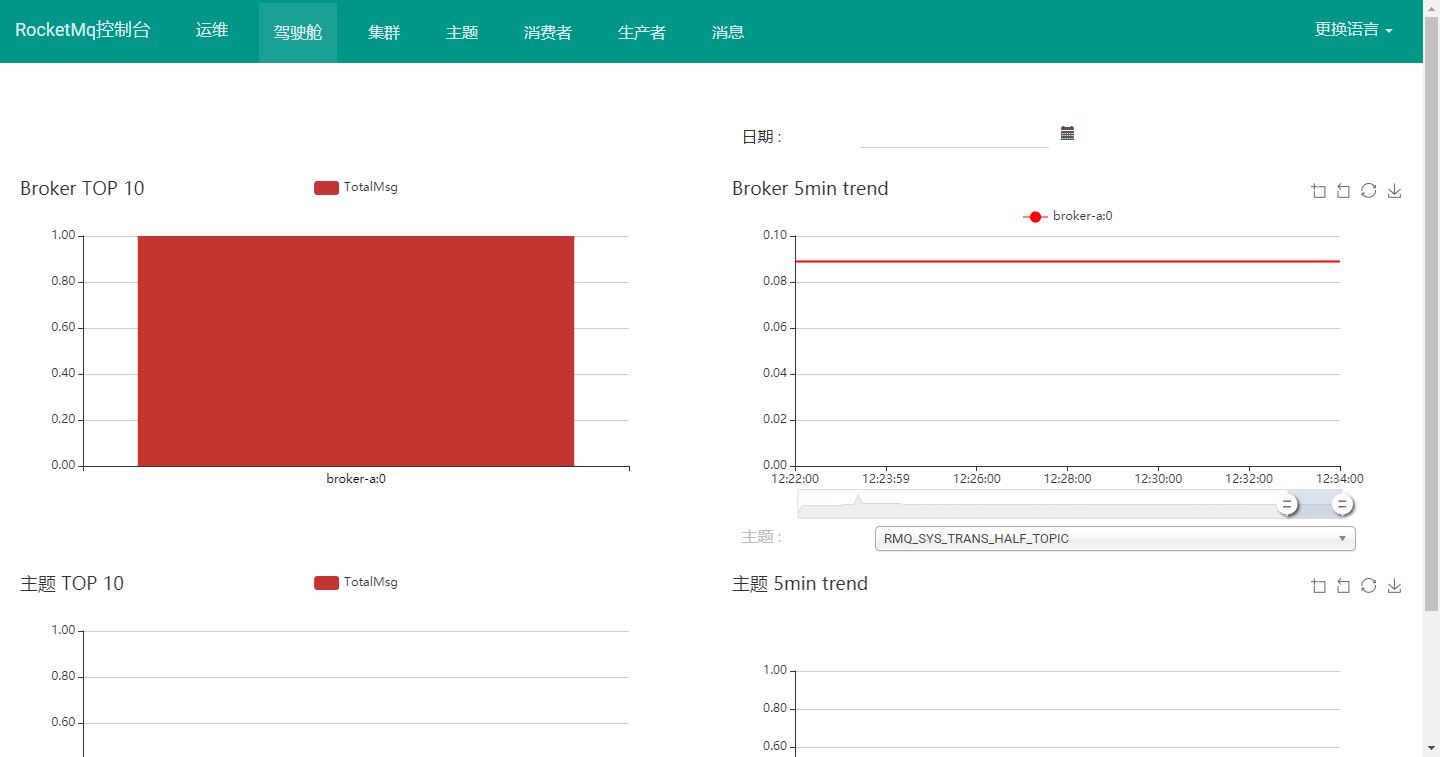This screenshot has height=757, width=1440.
Task: Toggle broker-a:0 legend in Broker trend chart
Action: (x=1068, y=216)
